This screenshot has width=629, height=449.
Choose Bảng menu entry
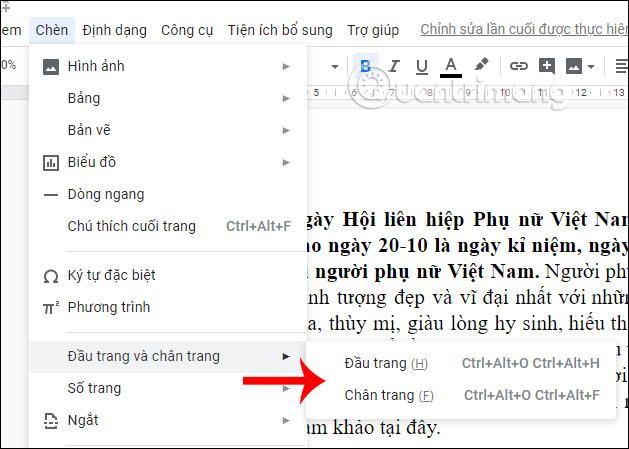click(168, 98)
